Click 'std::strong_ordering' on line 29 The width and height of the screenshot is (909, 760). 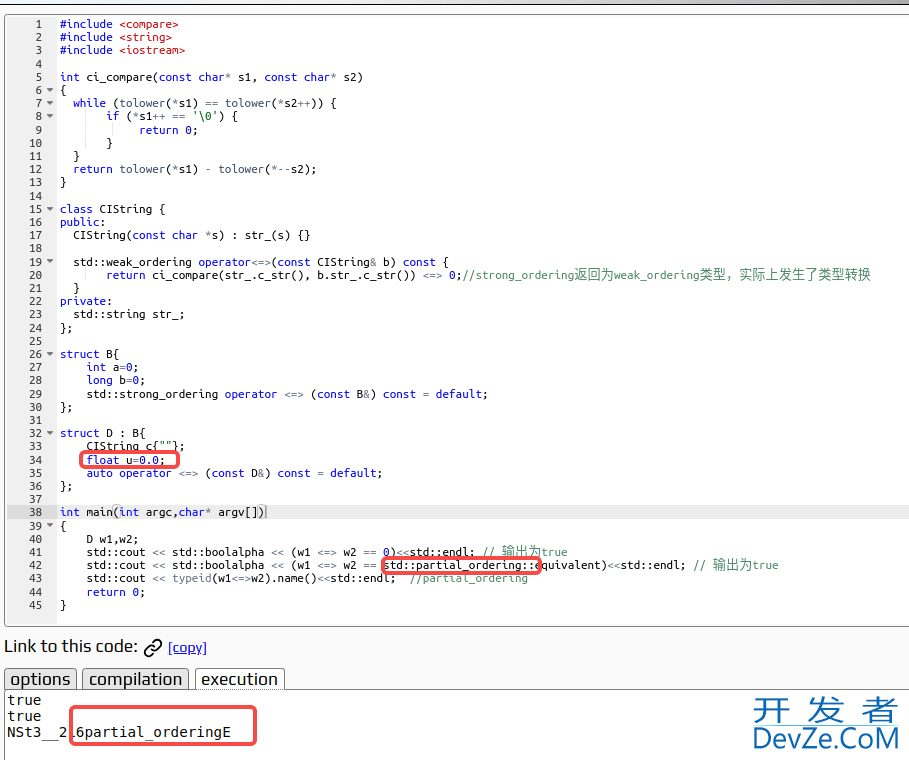152,394
